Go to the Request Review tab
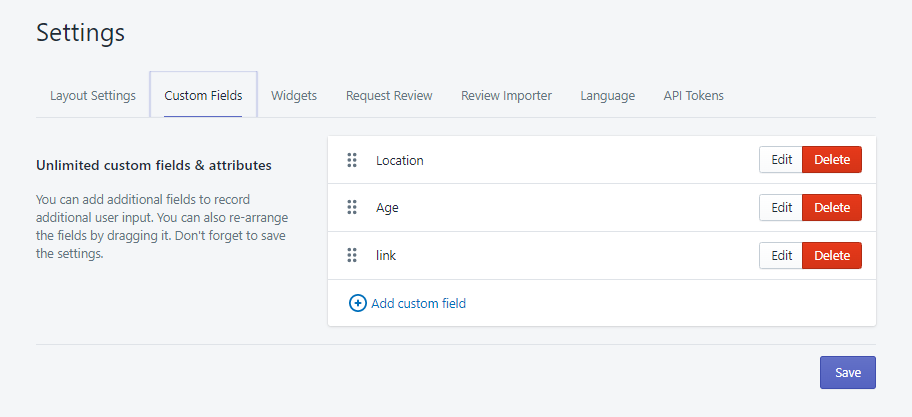Image resolution: width=912 pixels, height=417 pixels. pos(389,96)
